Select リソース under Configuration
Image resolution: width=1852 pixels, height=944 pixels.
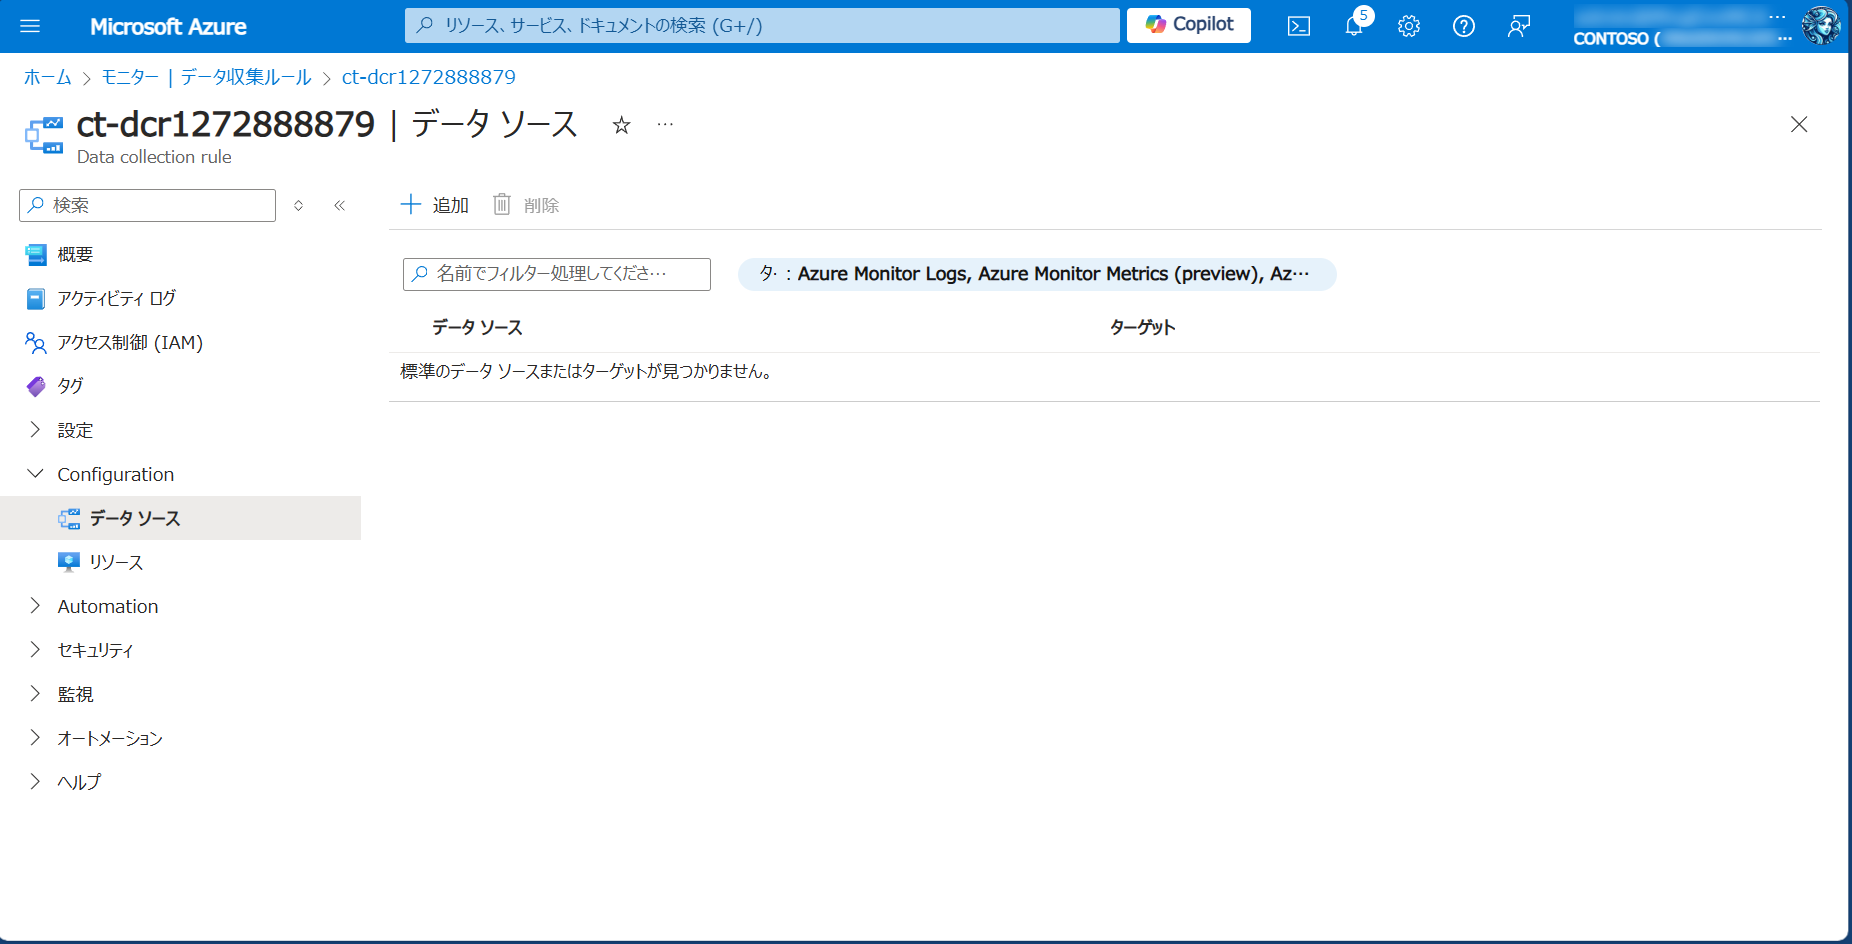(x=116, y=562)
